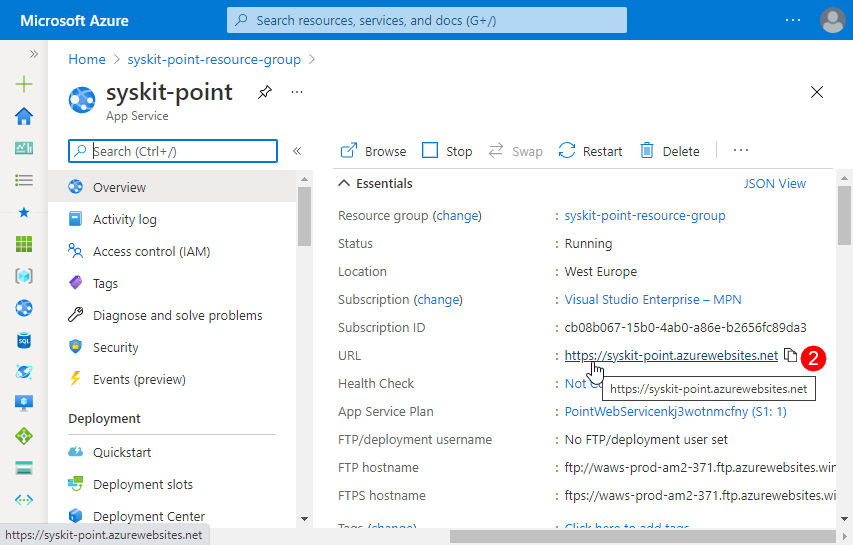This screenshot has width=853, height=545.
Task: Open Load balancers diamond icon
Action: pos(24,436)
